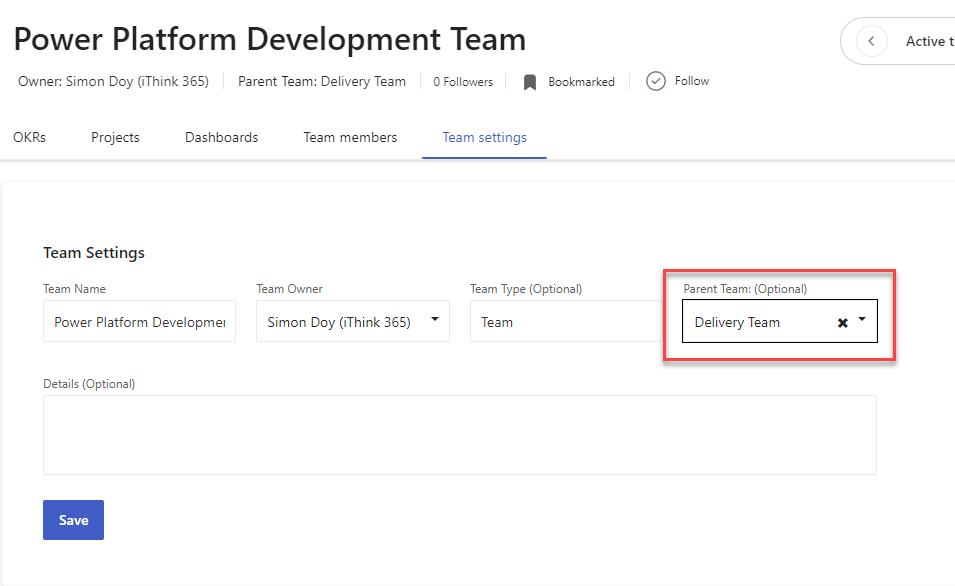Image resolution: width=955 pixels, height=586 pixels.
Task: Switch to the OKRs tab
Action: [29, 137]
